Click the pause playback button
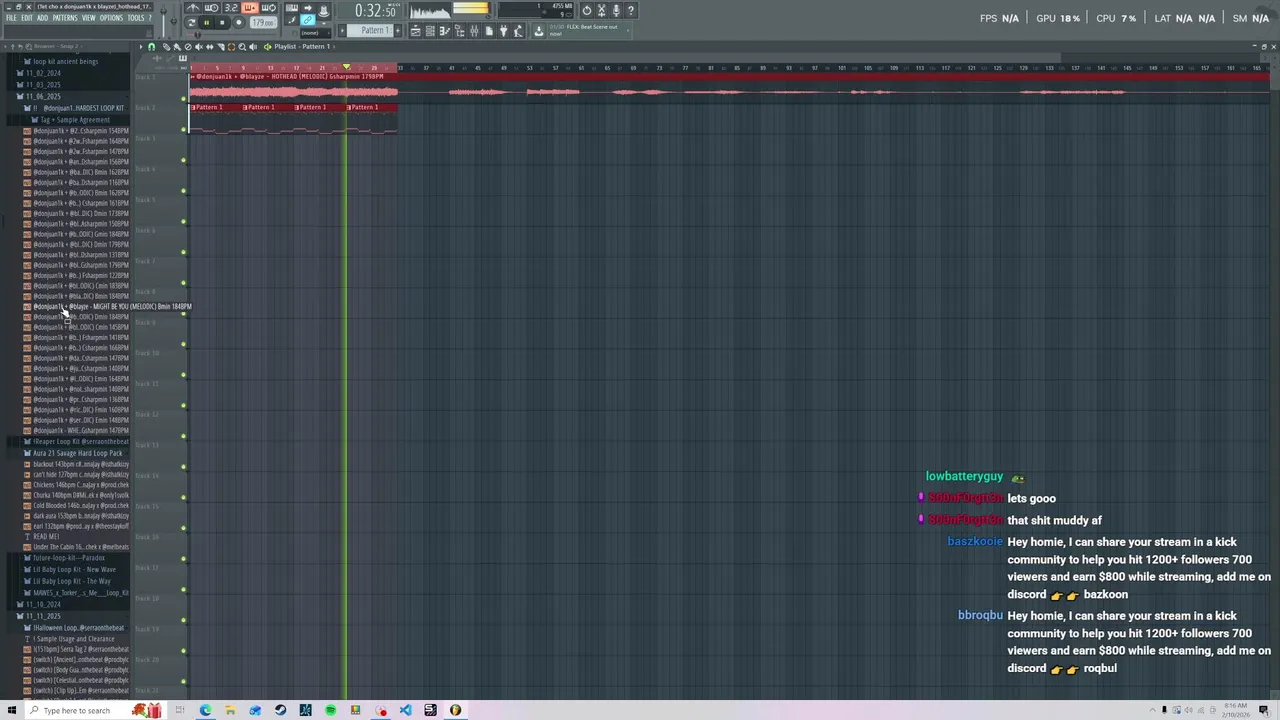1280x720 pixels. pyautogui.click(x=207, y=22)
